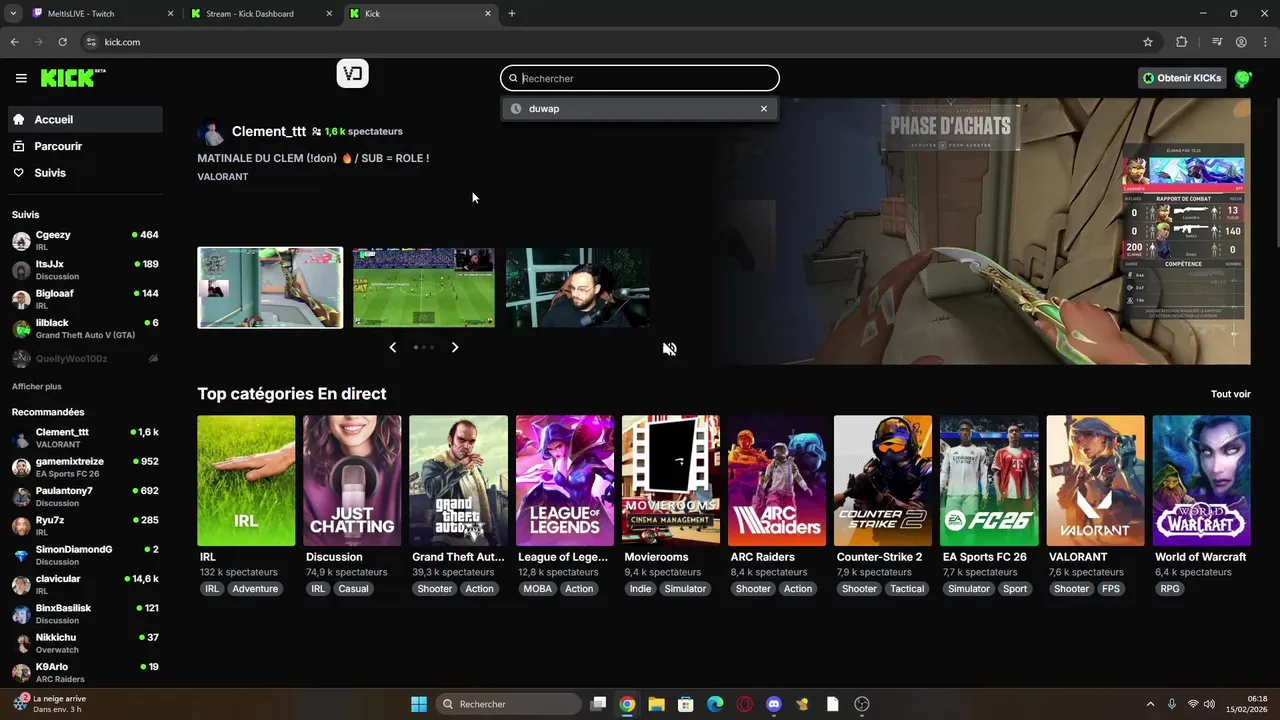
Task: Open File Explorer from taskbar
Action: [x=656, y=704]
